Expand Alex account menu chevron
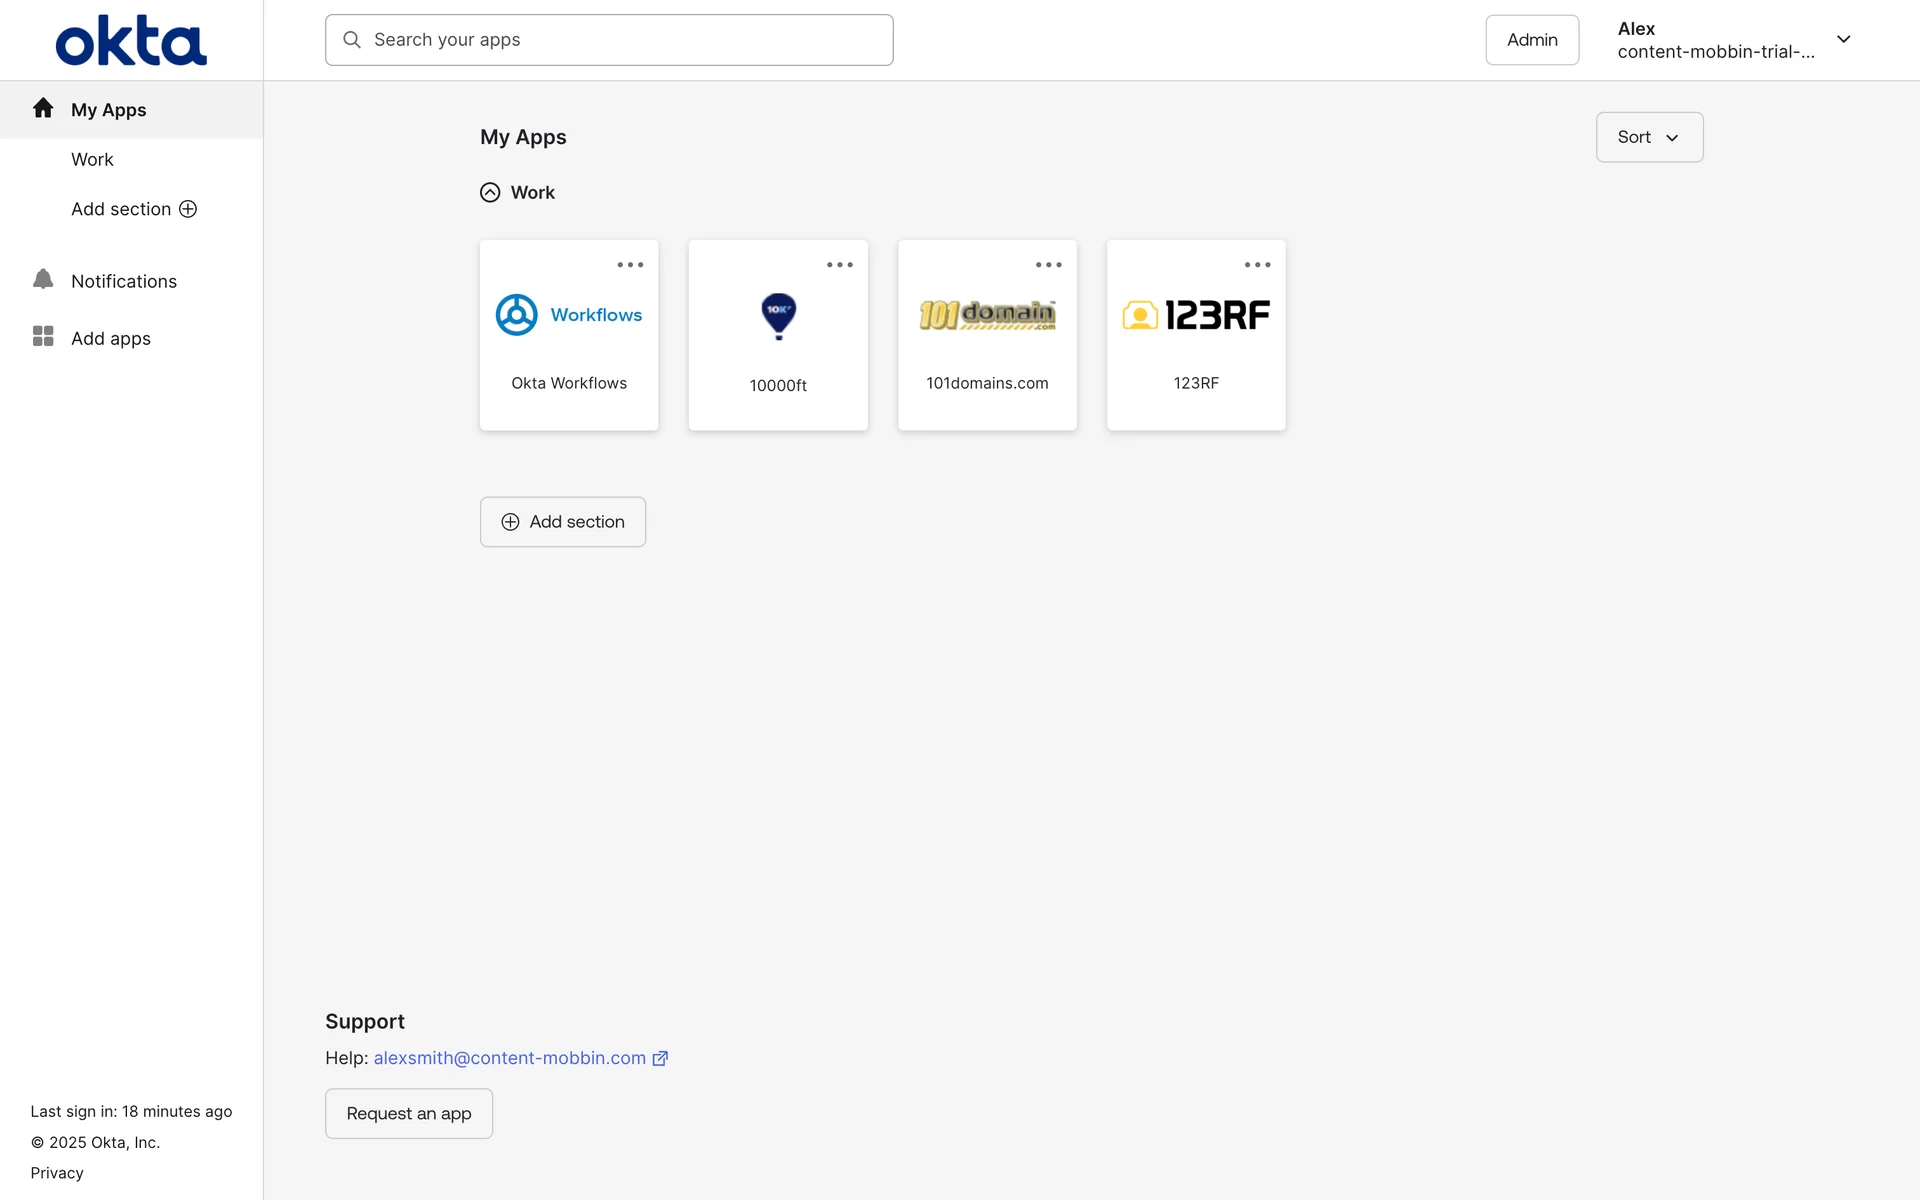1920x1200 pixels. [x=1843, y=40]
